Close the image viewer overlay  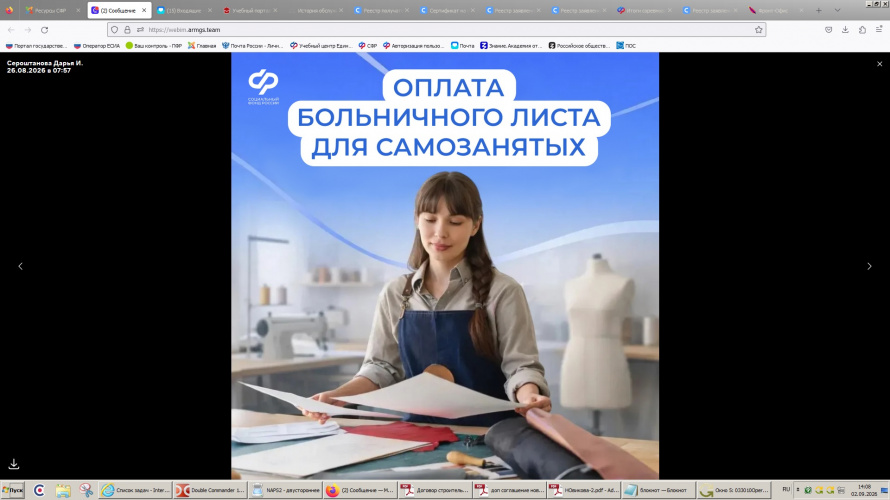pyautogui.click(x=880, y=64)
